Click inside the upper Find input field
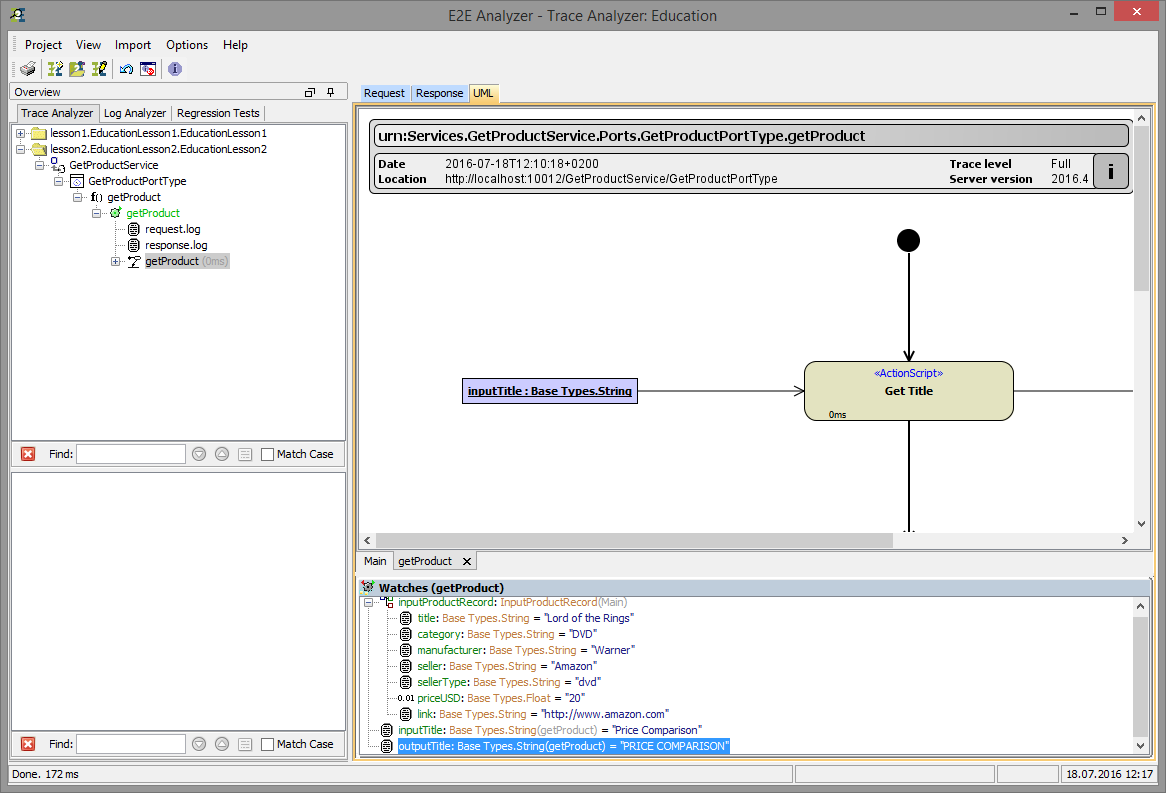This screenshot has width=1166, height=793. click(x=131, y=453)
